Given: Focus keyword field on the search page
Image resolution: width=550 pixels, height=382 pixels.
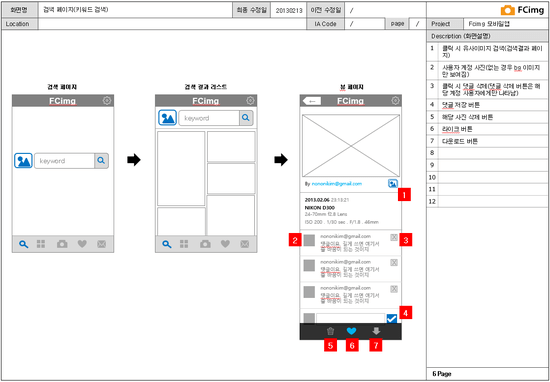Looking at the screenshot, I should (65, 161).
